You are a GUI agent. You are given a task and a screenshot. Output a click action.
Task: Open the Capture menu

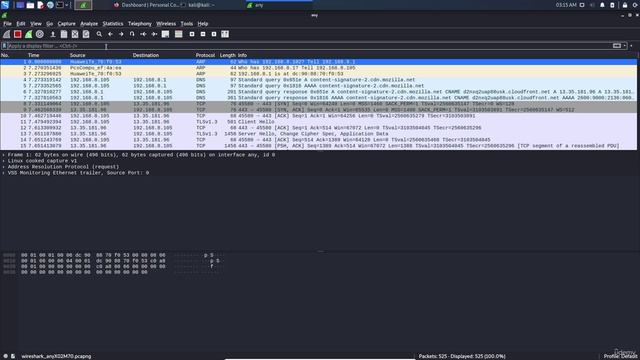[67, 24]
